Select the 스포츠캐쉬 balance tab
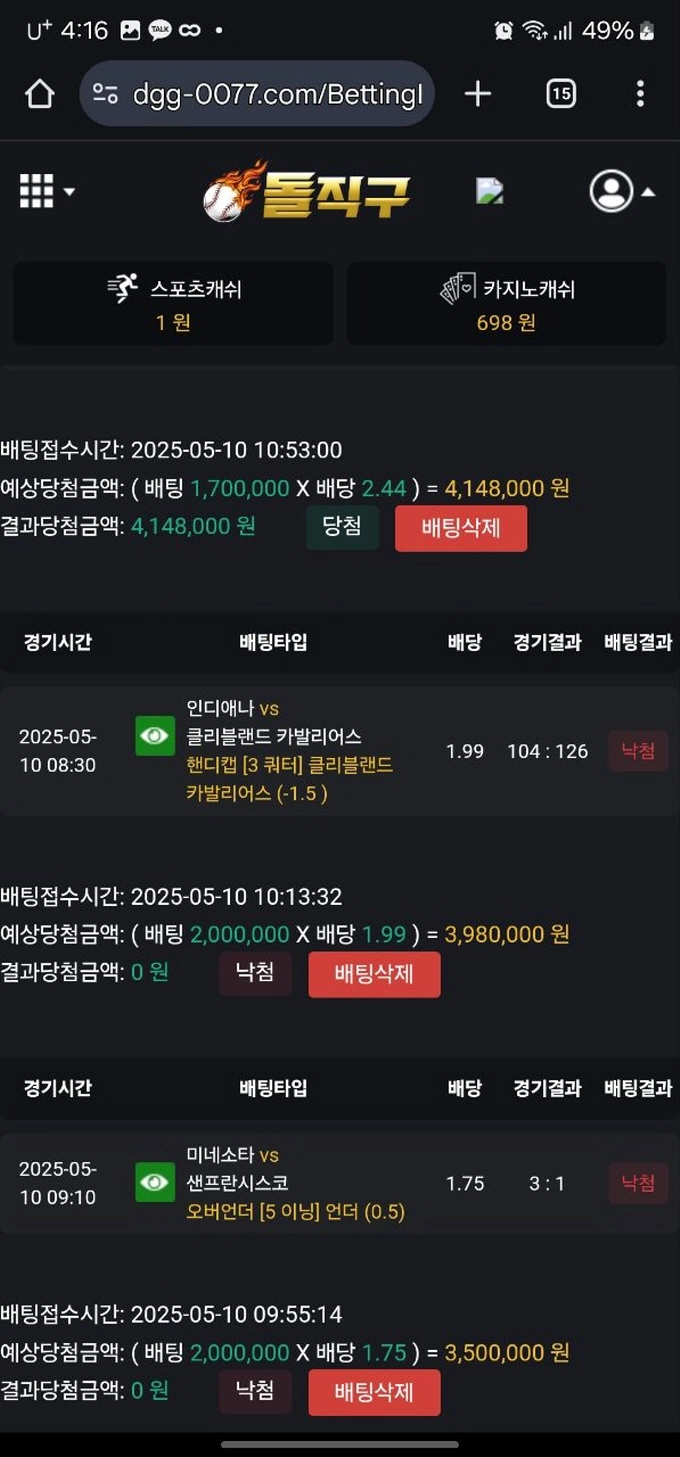The width and height of the screenshot is (680, 1457). (173, 304)
